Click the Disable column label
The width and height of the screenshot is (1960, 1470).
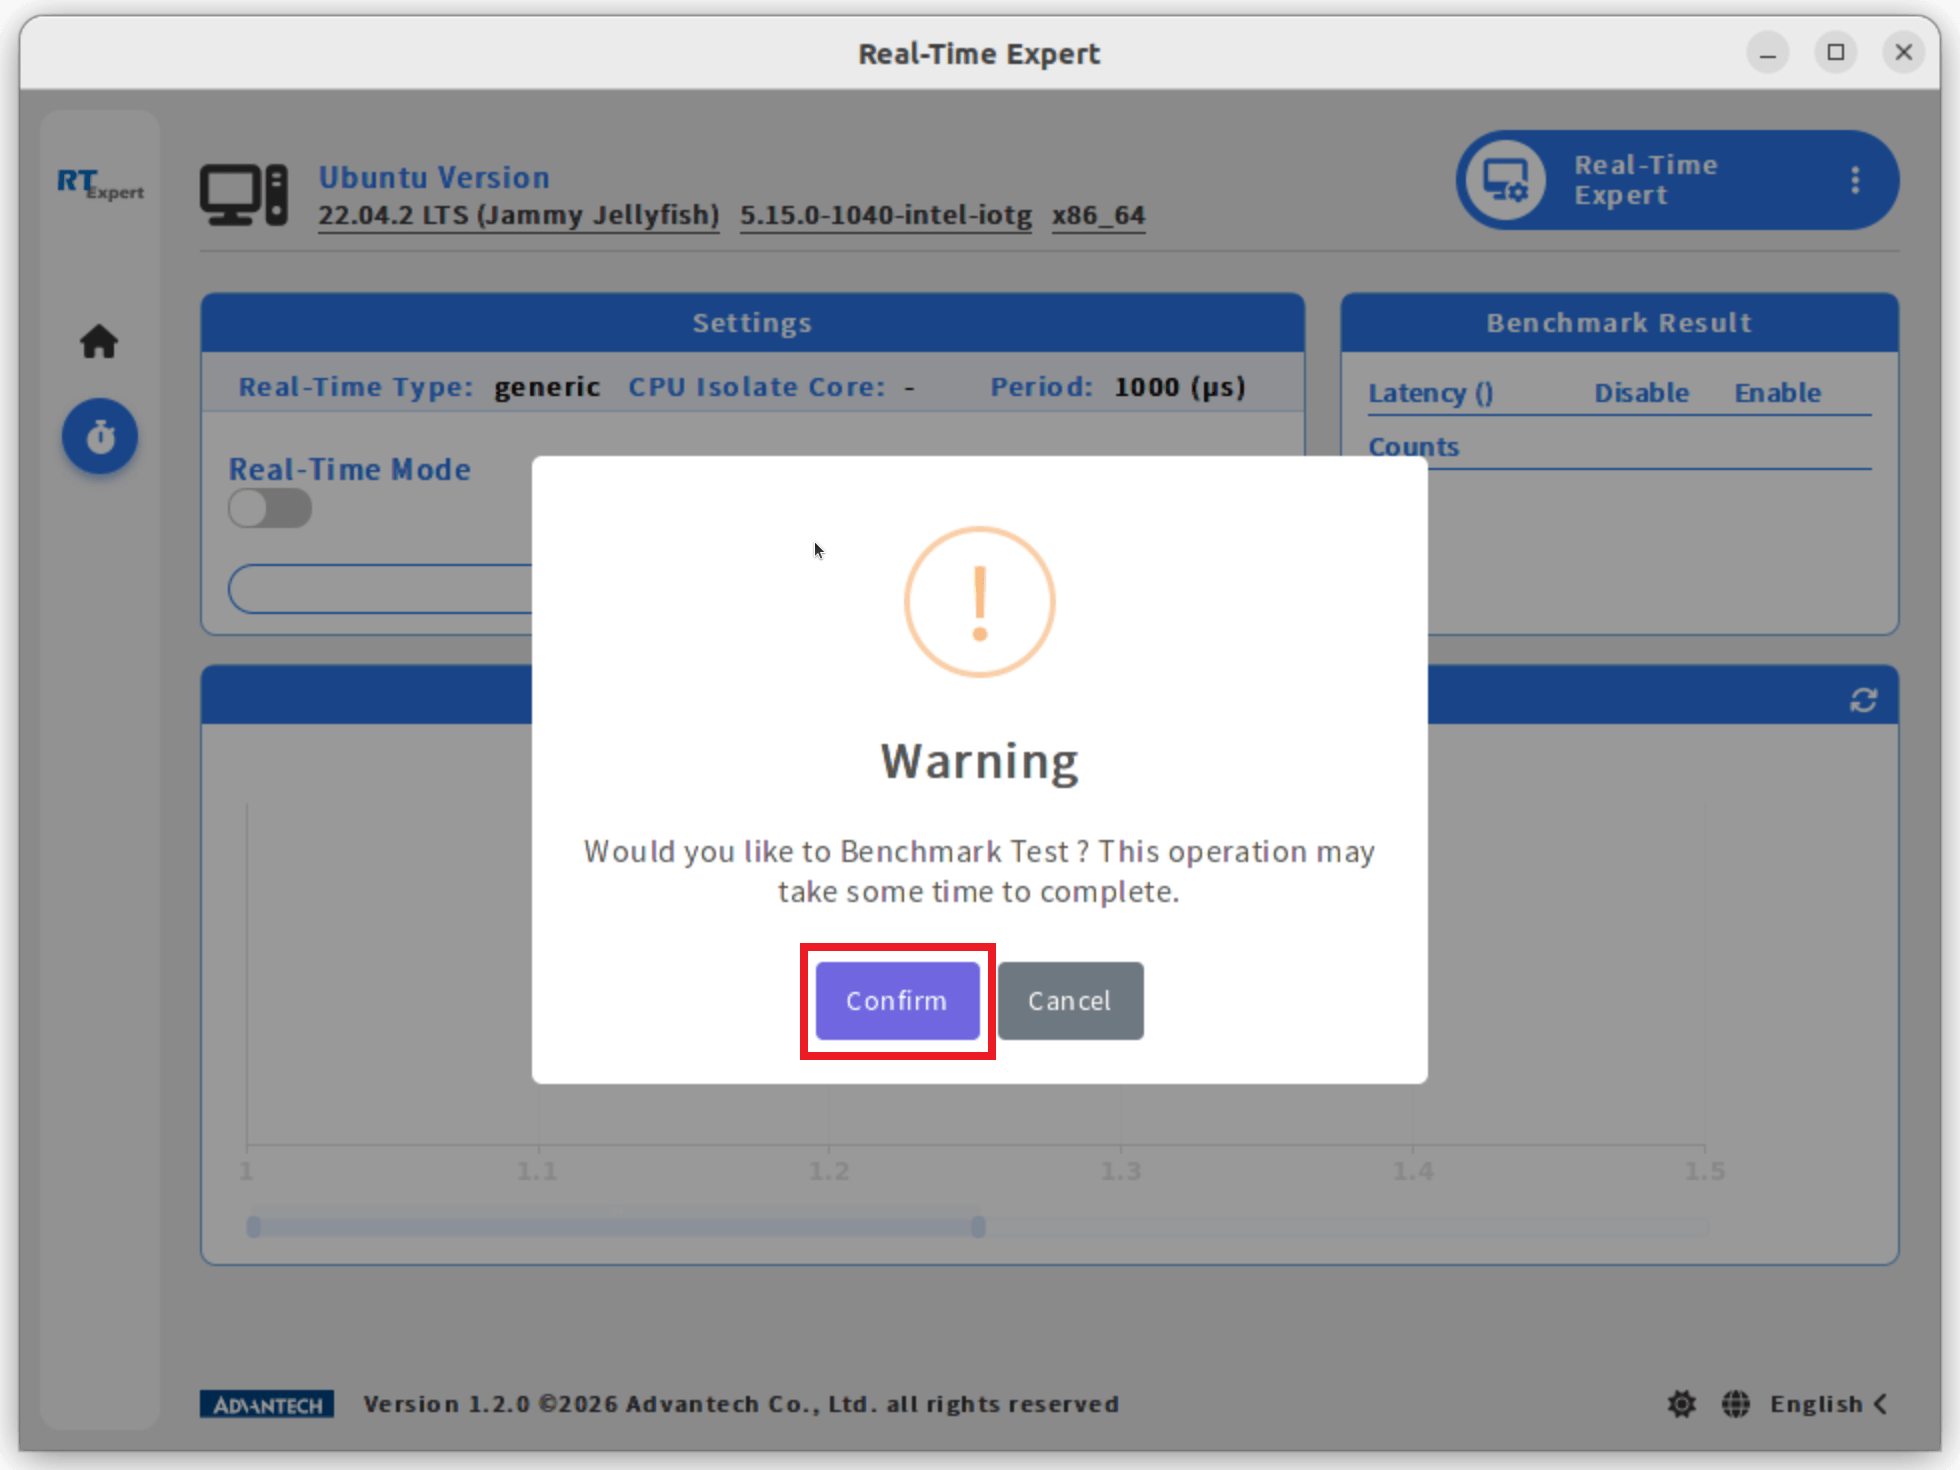point(1641,393)
